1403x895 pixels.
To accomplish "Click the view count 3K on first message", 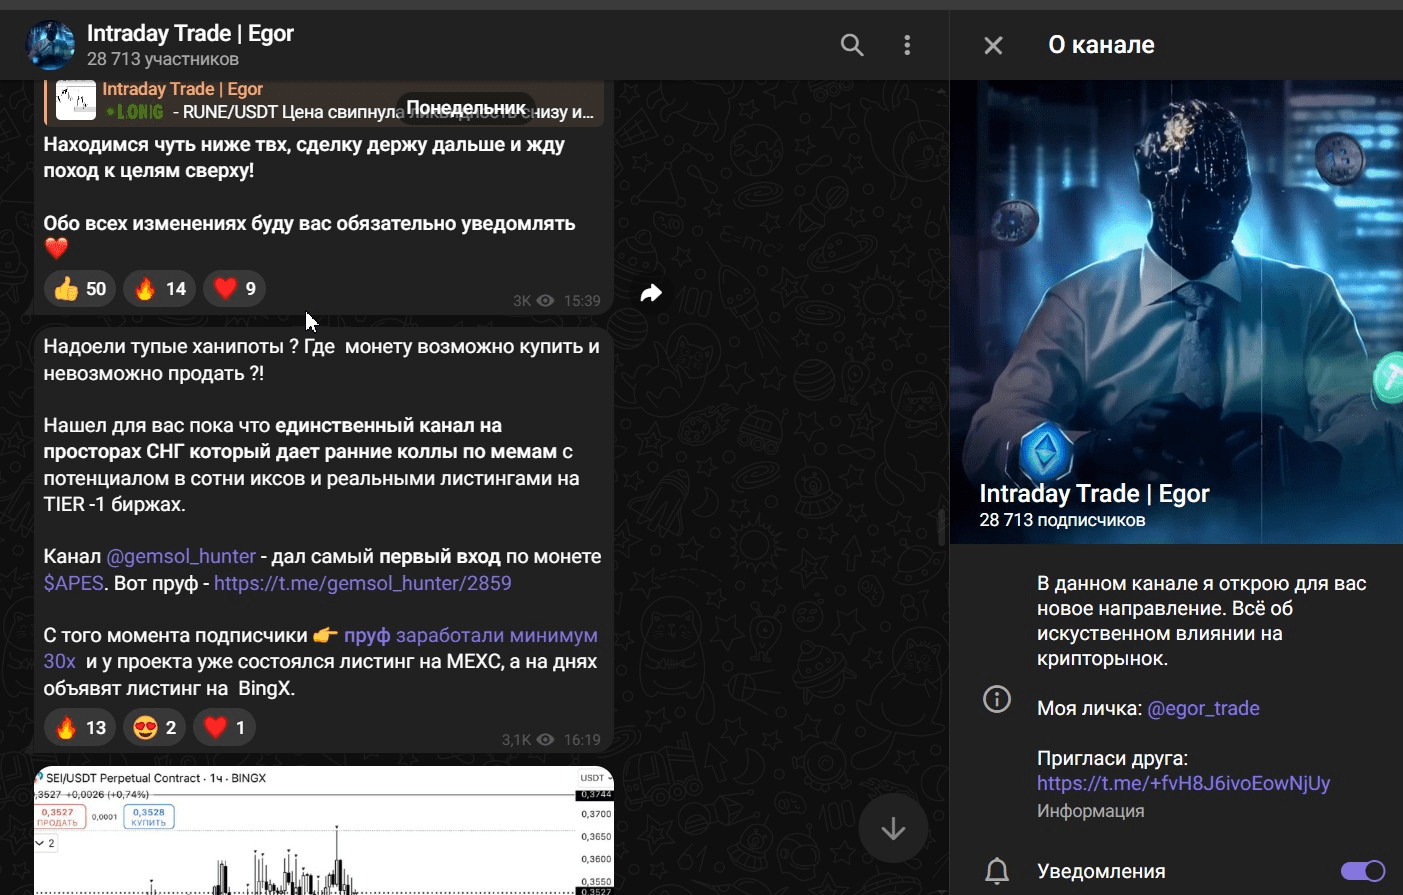I will click(x=533, y=301).
